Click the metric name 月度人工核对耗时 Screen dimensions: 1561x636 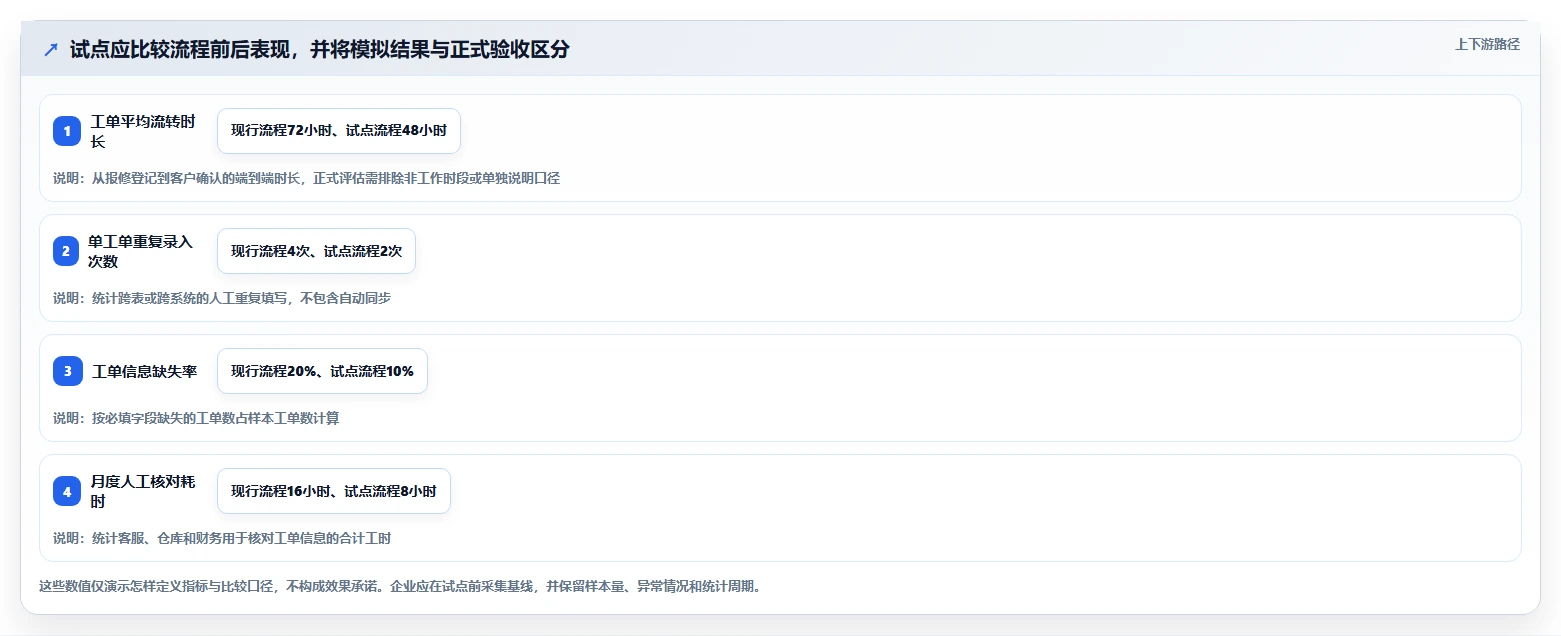coord(143,491)
